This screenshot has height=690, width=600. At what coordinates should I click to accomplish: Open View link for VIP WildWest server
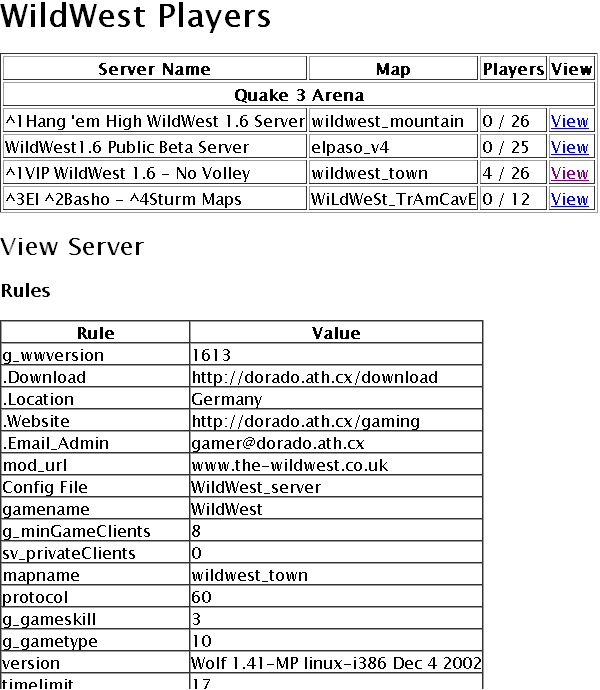569,173
